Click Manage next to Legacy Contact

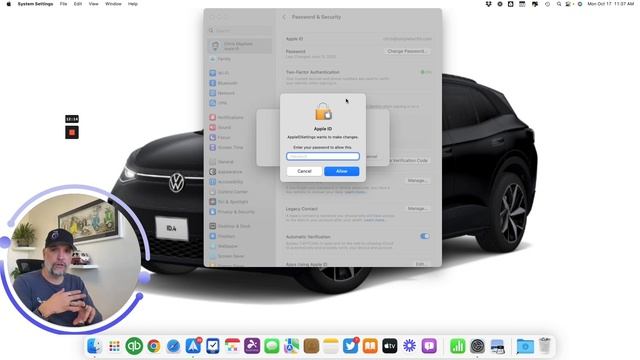(x=417, y=208)
